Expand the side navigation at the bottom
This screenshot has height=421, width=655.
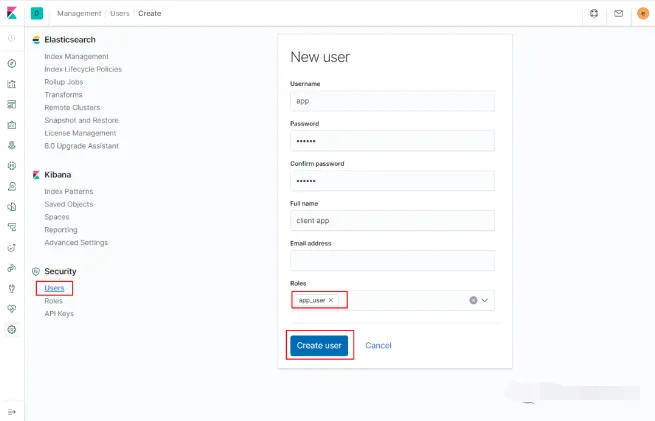pyautogui.click(x=12, y=412)
